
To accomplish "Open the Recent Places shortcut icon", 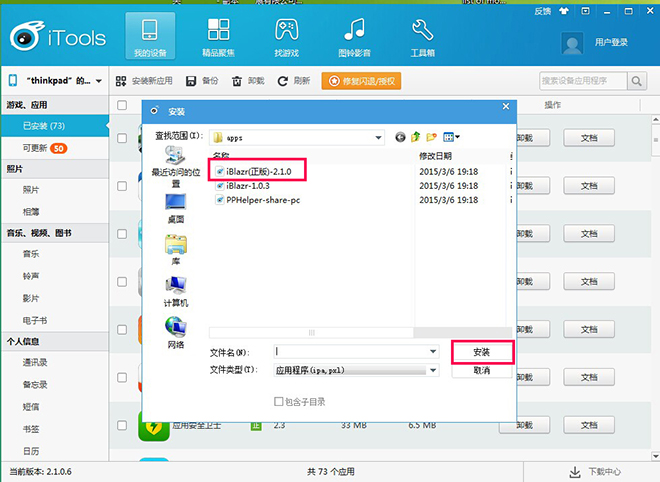I will tap(175, 155).
